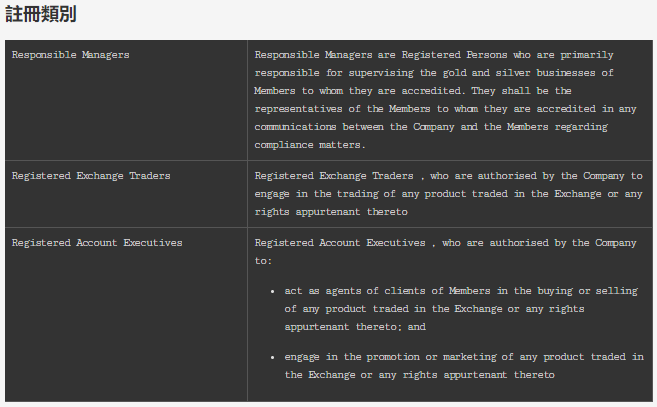Screen dimensions: 657x407
Task: Click 'appurtenant thereto; and' line
Action: point(355,327)
